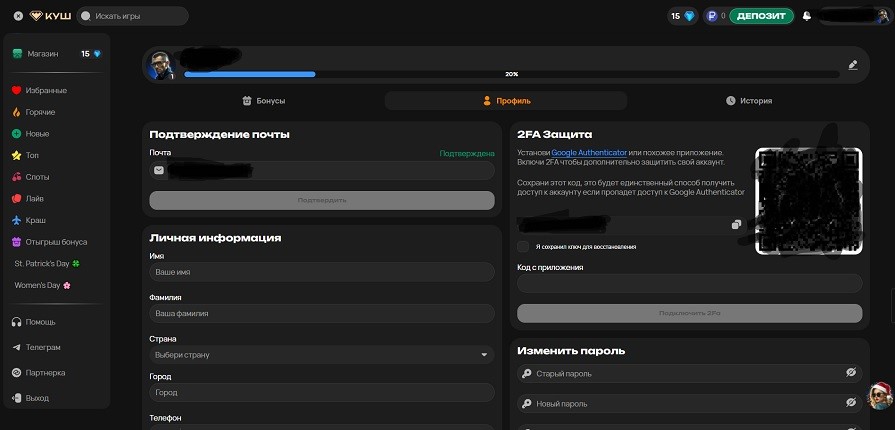
Task: Open Телеграм link in sidebar
Action: tap(43, 347)
